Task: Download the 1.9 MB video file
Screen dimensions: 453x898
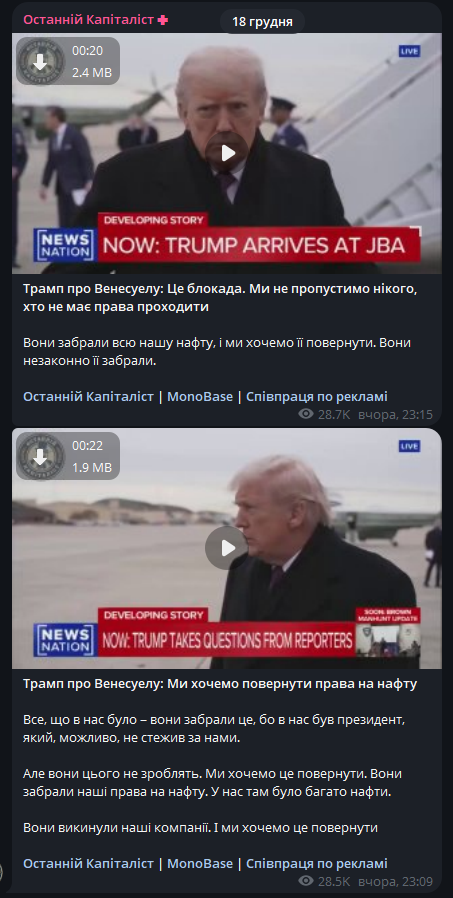Action: 40,456
